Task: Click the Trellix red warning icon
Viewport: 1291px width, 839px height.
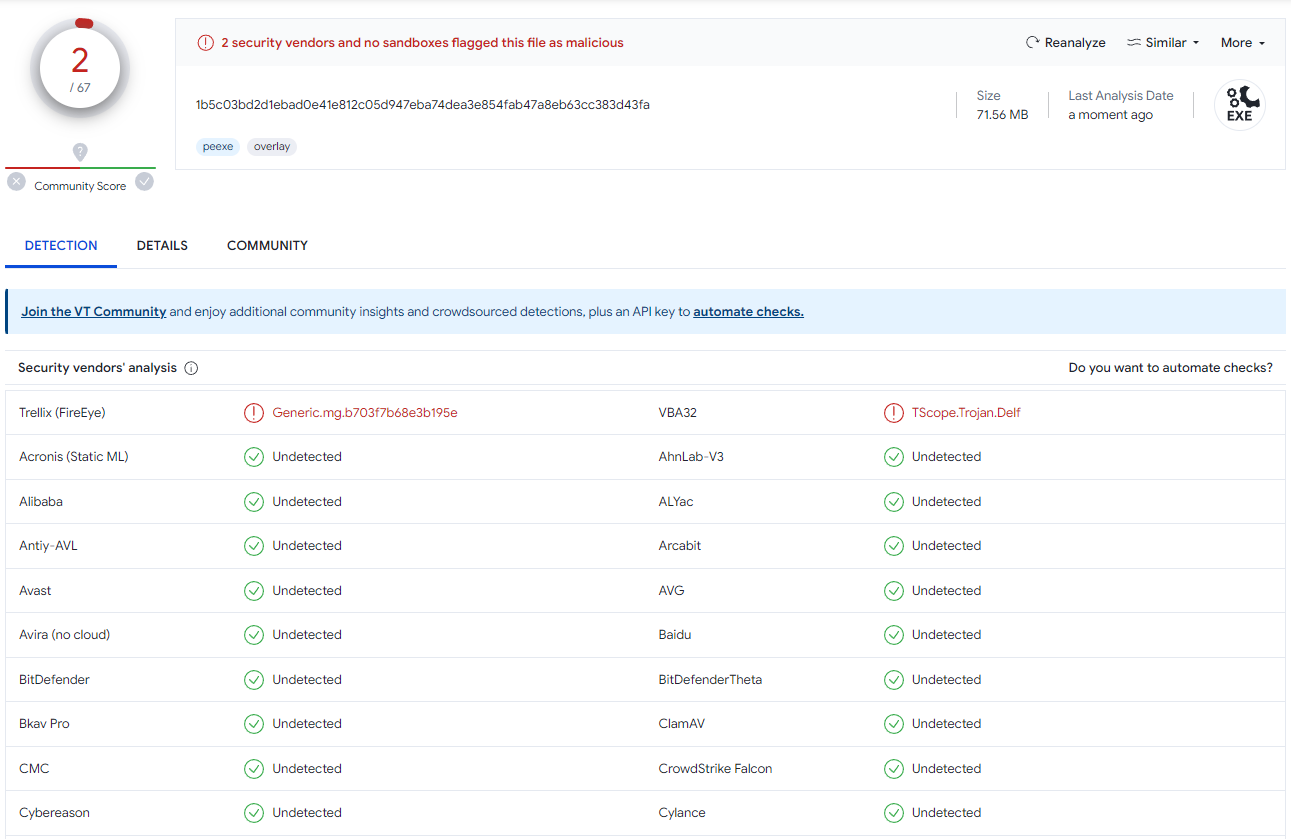Action: click(254, 413)
